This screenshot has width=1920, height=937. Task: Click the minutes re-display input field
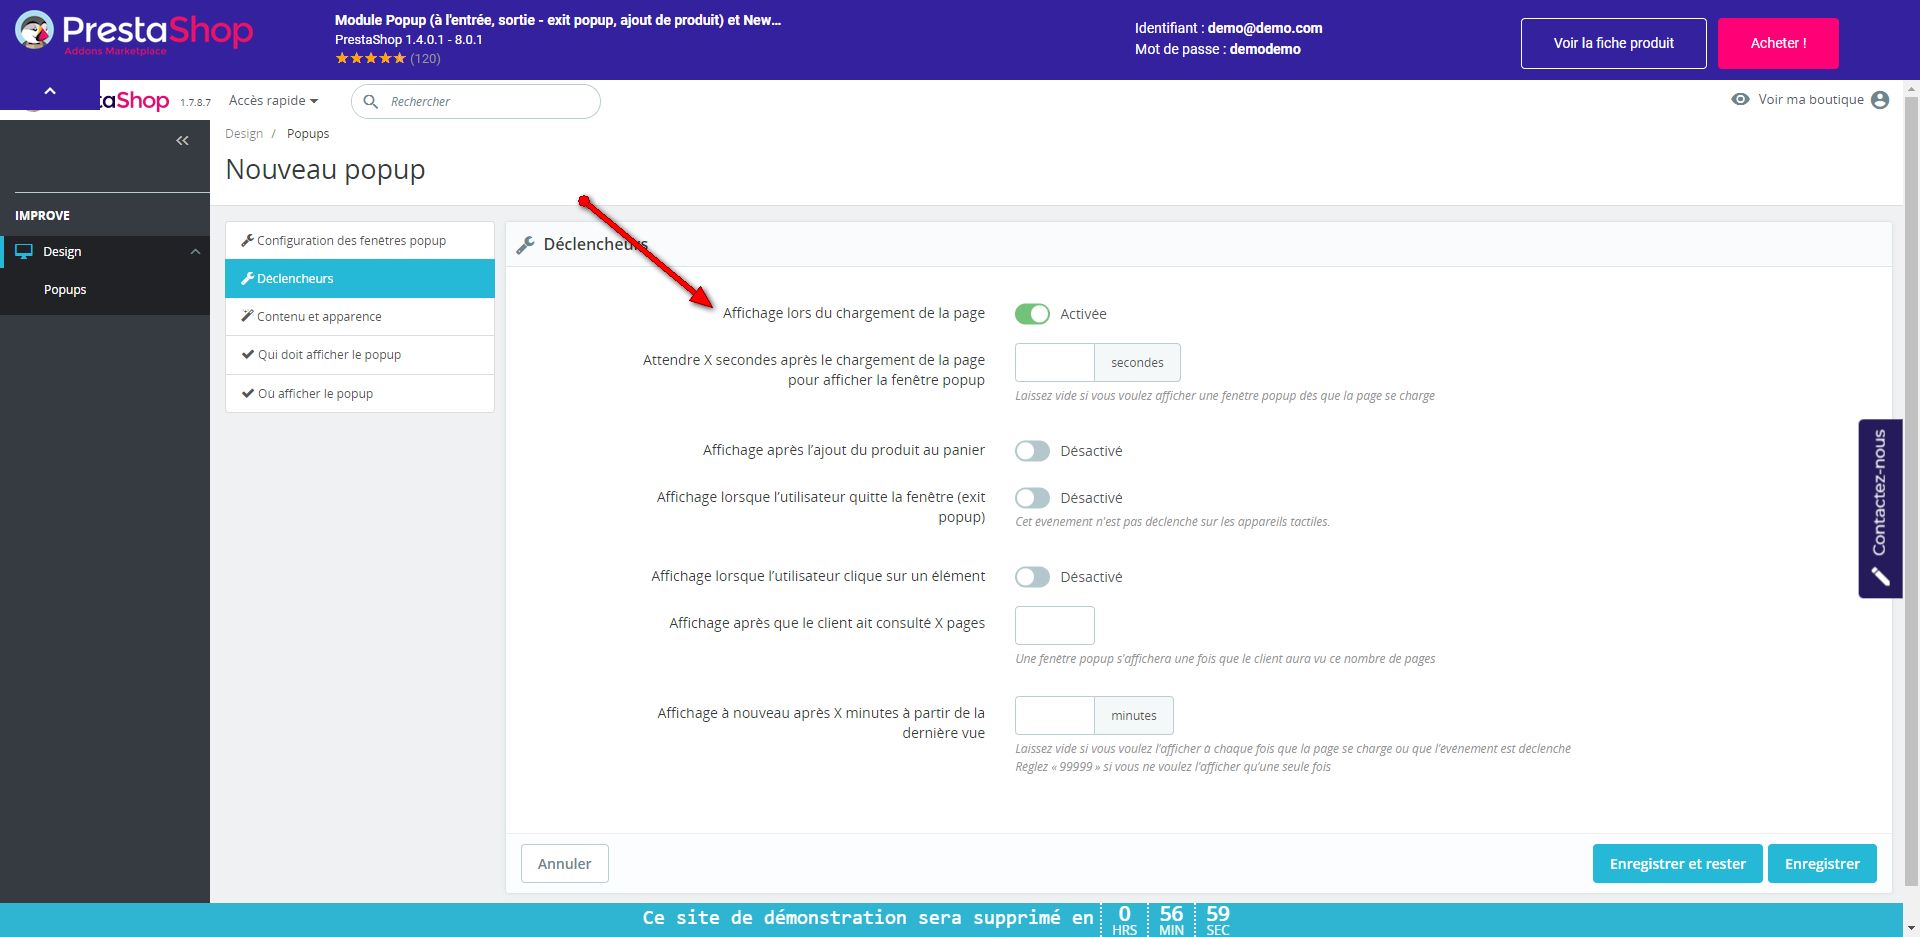1055,716
